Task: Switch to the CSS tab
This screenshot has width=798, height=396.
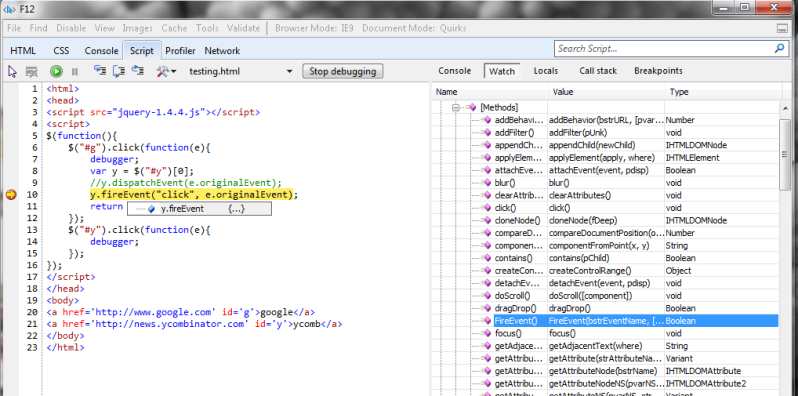Action: [x=61, y=51]
